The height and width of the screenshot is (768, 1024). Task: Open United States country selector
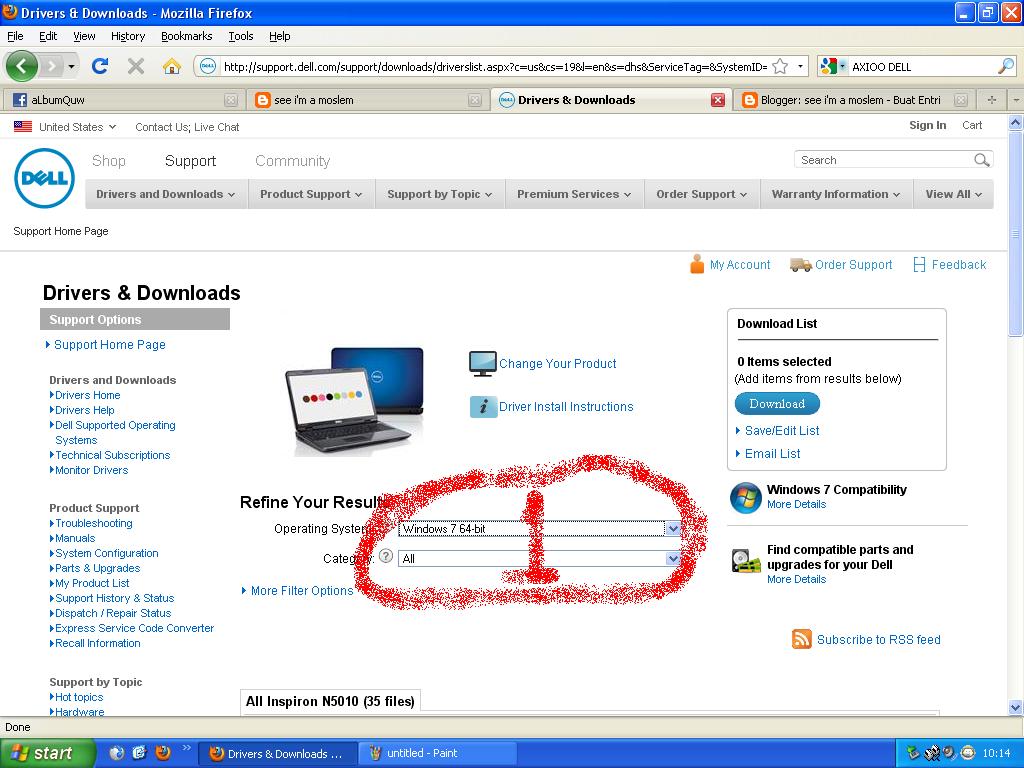(x=77, y=127)
